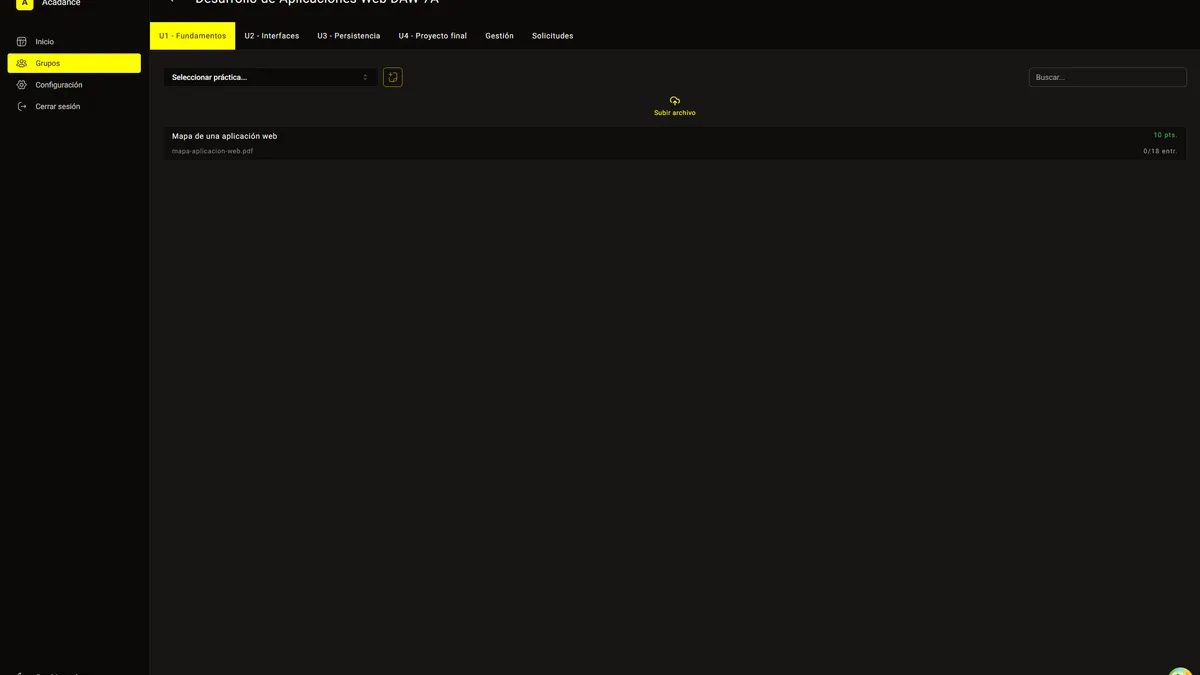Image resolution: width=1200 pixels, height=675 pixels.
Task: Click the Acadance app name
Action: pos(61,3)
